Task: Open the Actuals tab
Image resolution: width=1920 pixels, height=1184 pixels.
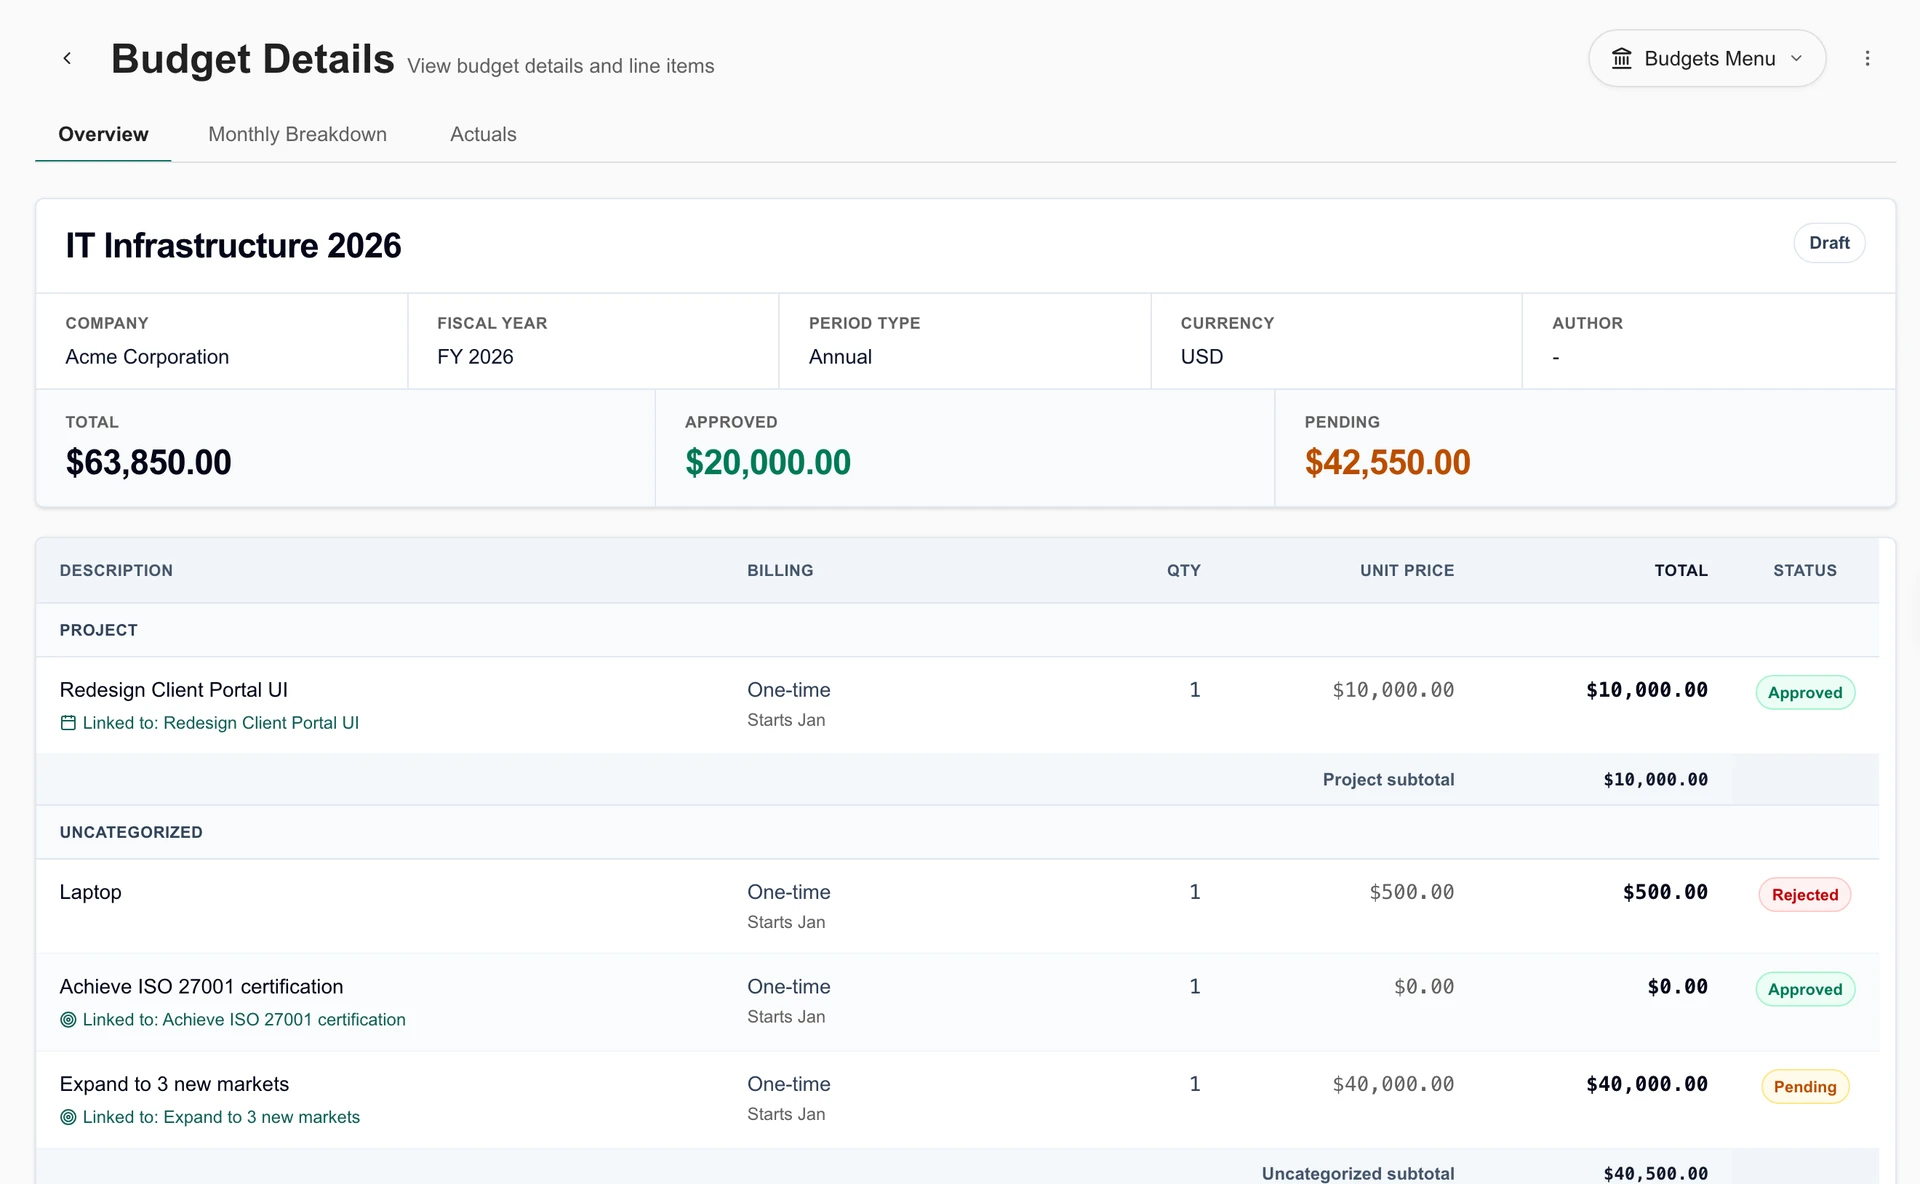Action: click(483, 134)
